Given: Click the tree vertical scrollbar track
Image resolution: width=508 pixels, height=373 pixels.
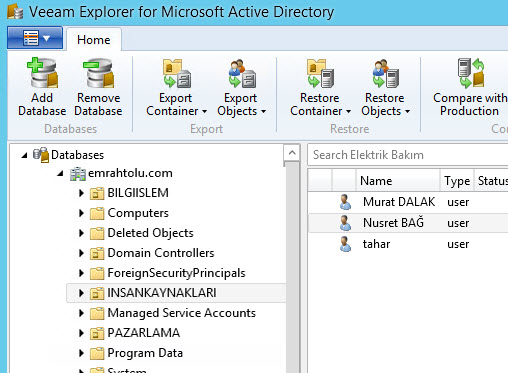Looking at the screenshot, I should coord(292,267).
